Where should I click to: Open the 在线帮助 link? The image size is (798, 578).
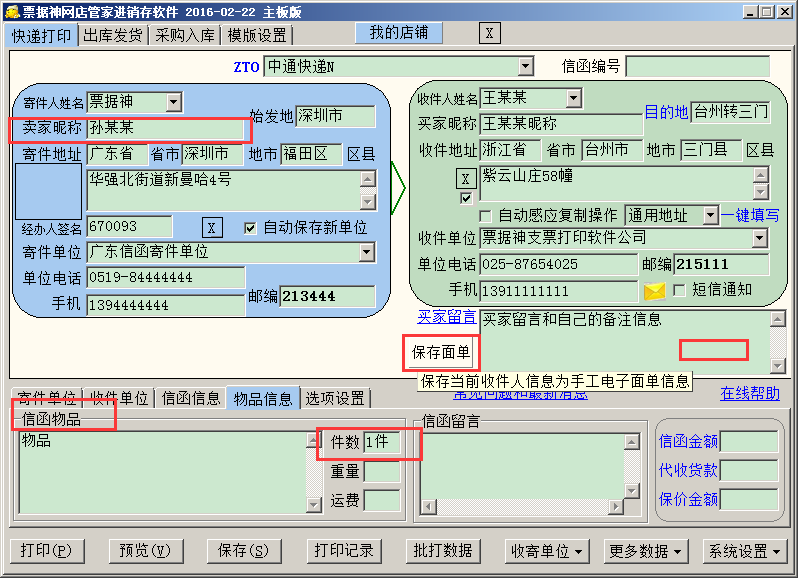coord(750,393)
